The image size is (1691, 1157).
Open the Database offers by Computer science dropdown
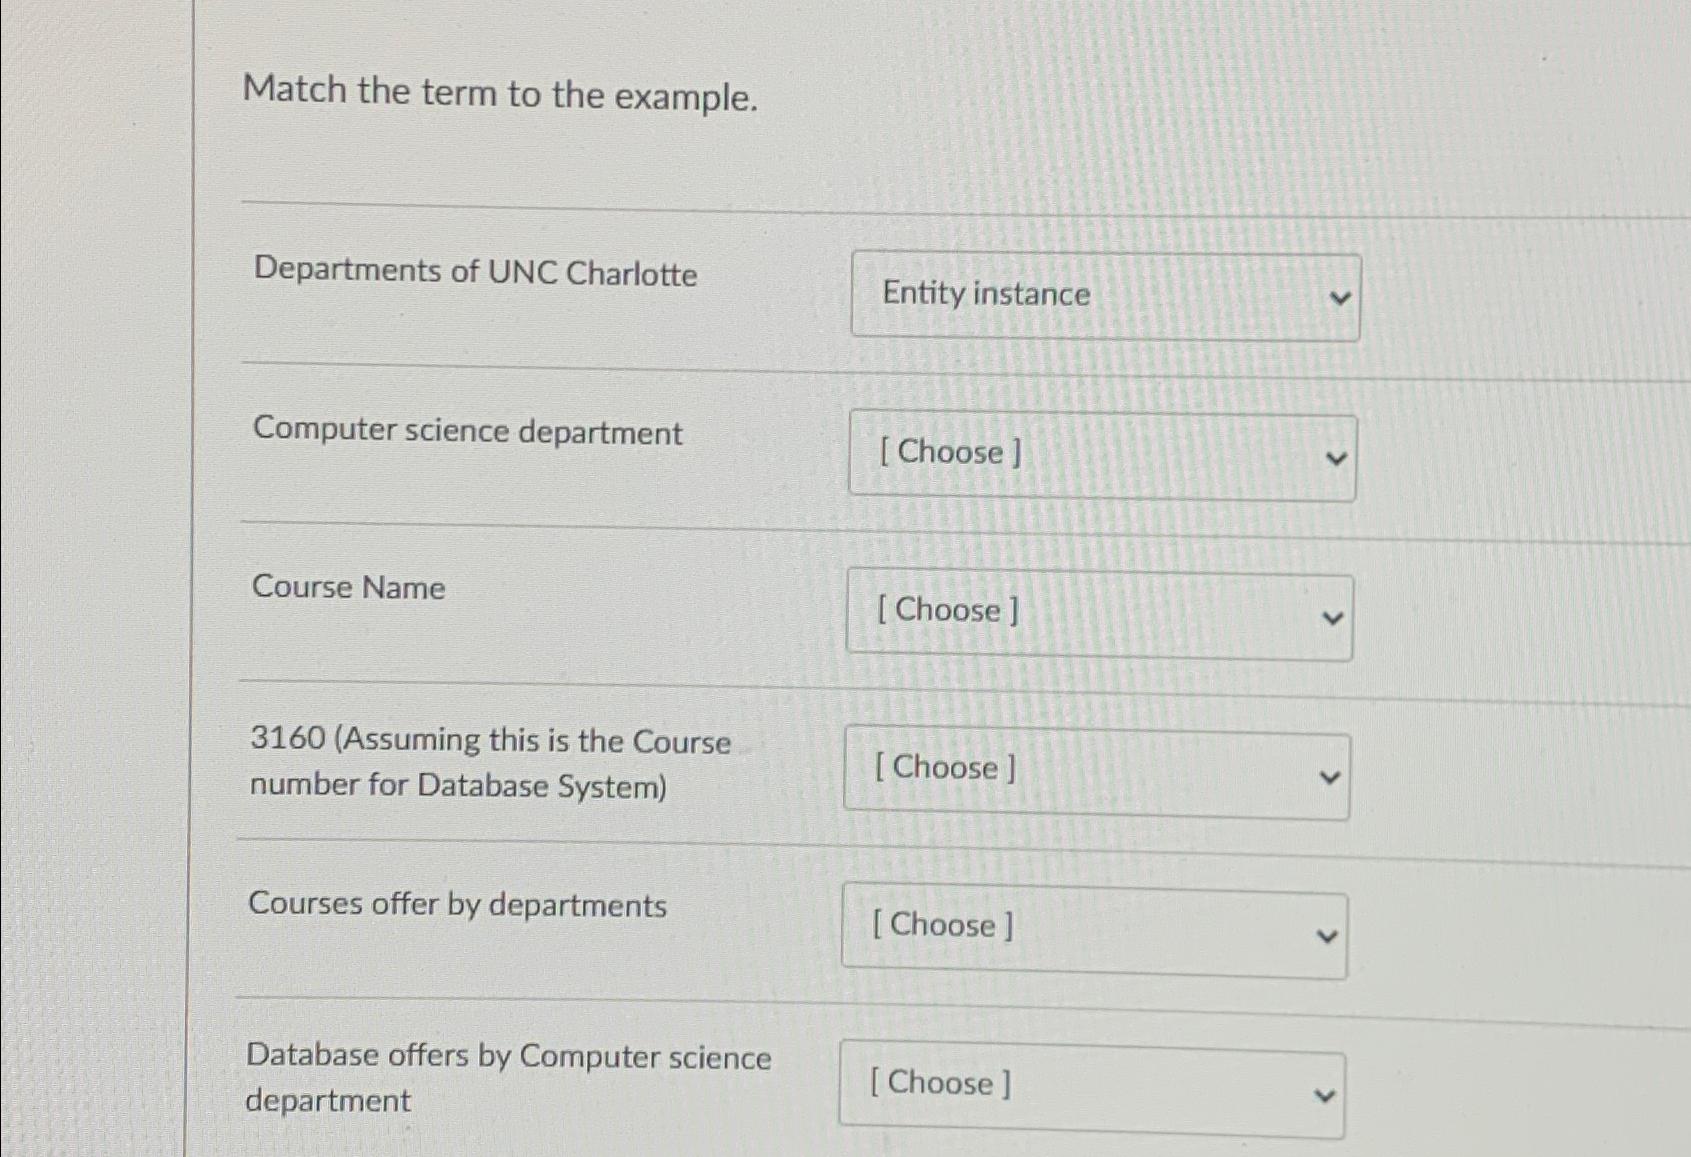coord(1091,1090)
